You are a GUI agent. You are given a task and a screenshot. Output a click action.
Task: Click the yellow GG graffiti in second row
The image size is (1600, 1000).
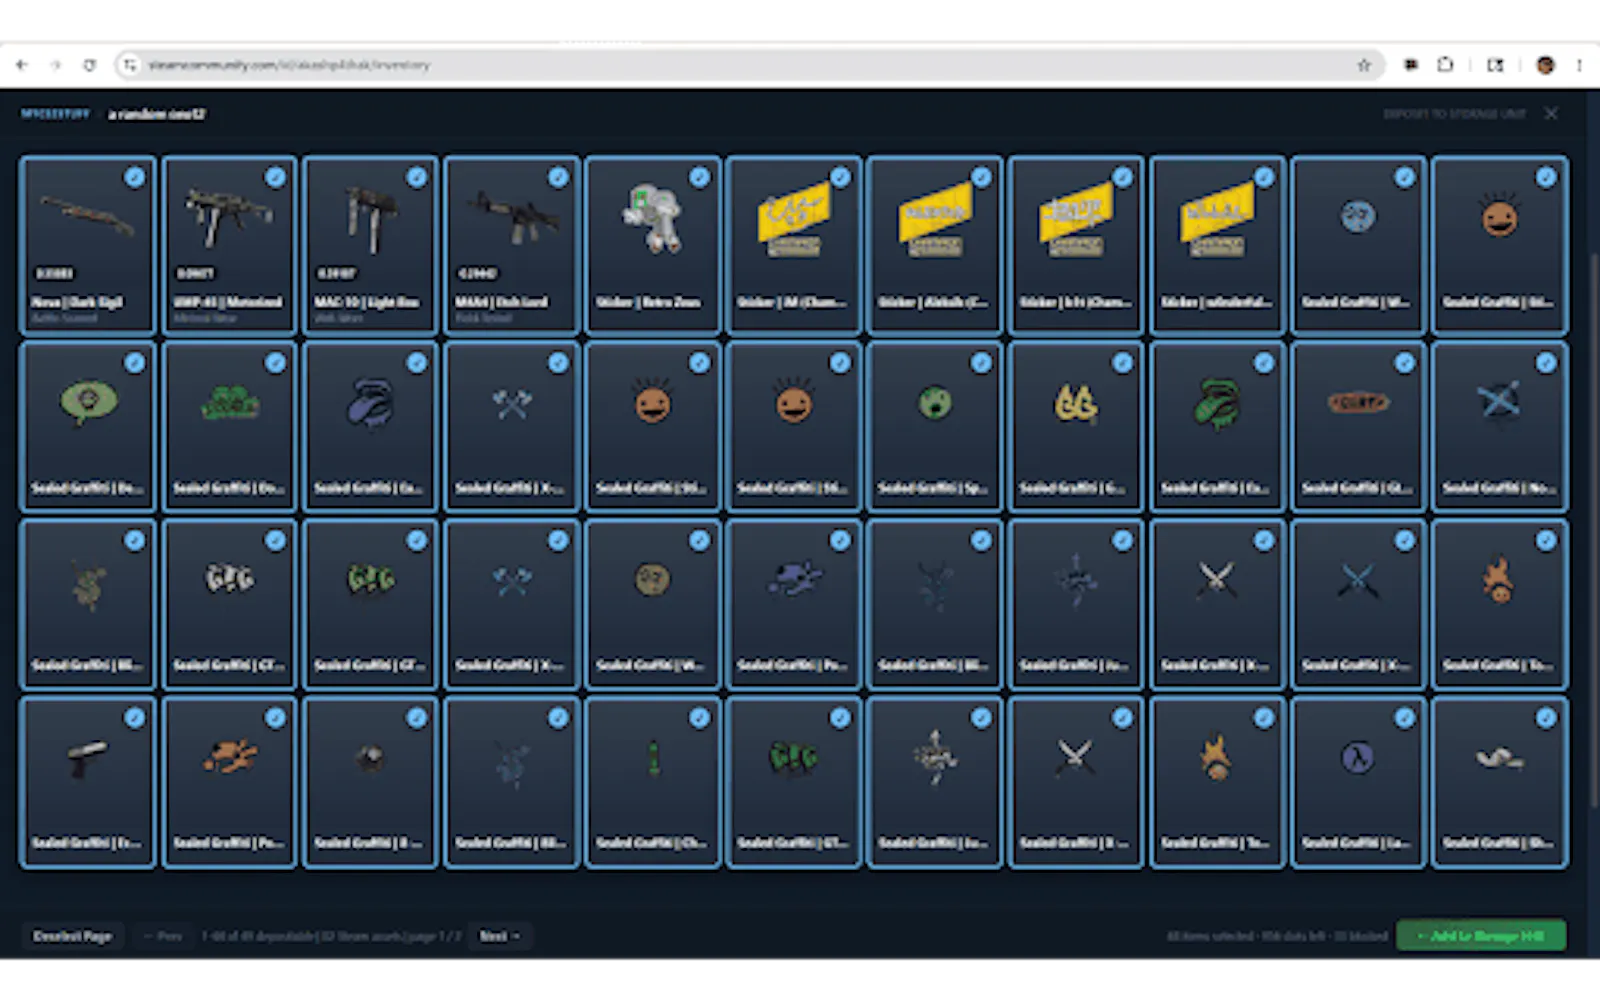coord(1076,403)
